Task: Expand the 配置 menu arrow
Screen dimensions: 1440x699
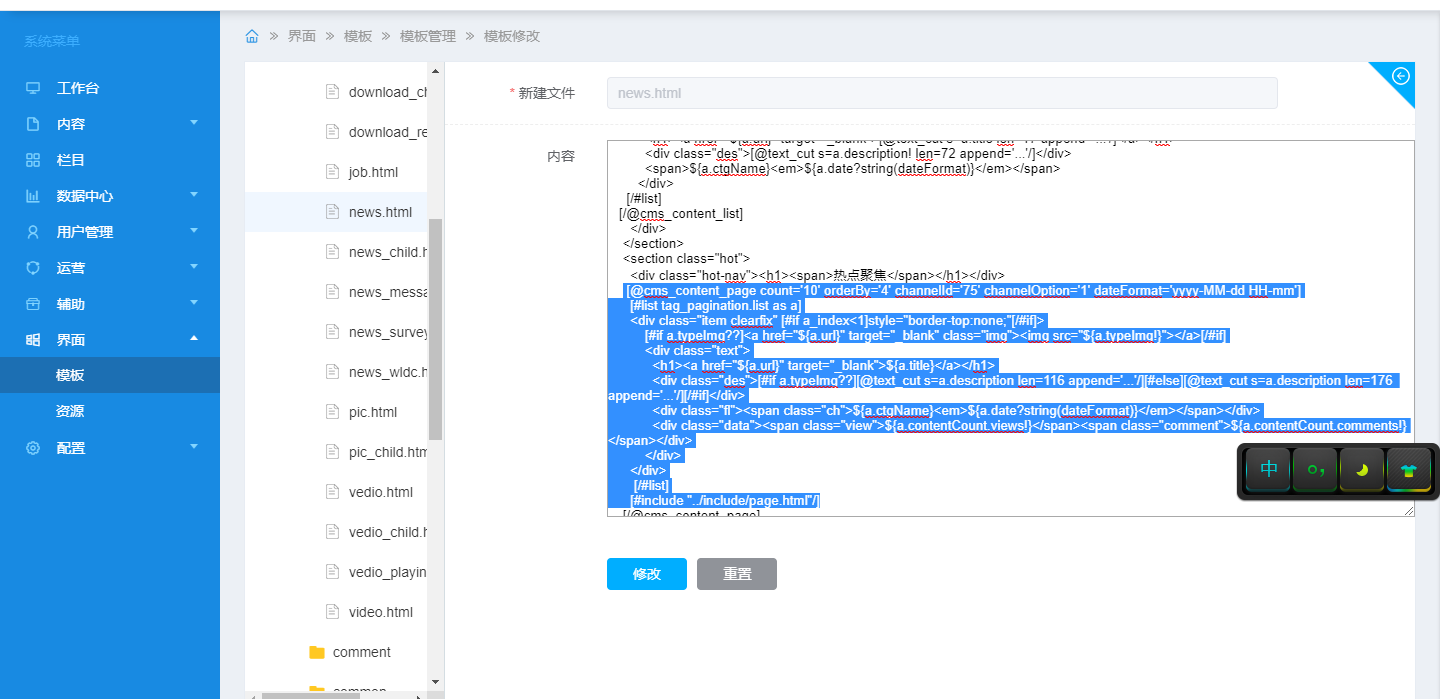Action: coord(194,446)
